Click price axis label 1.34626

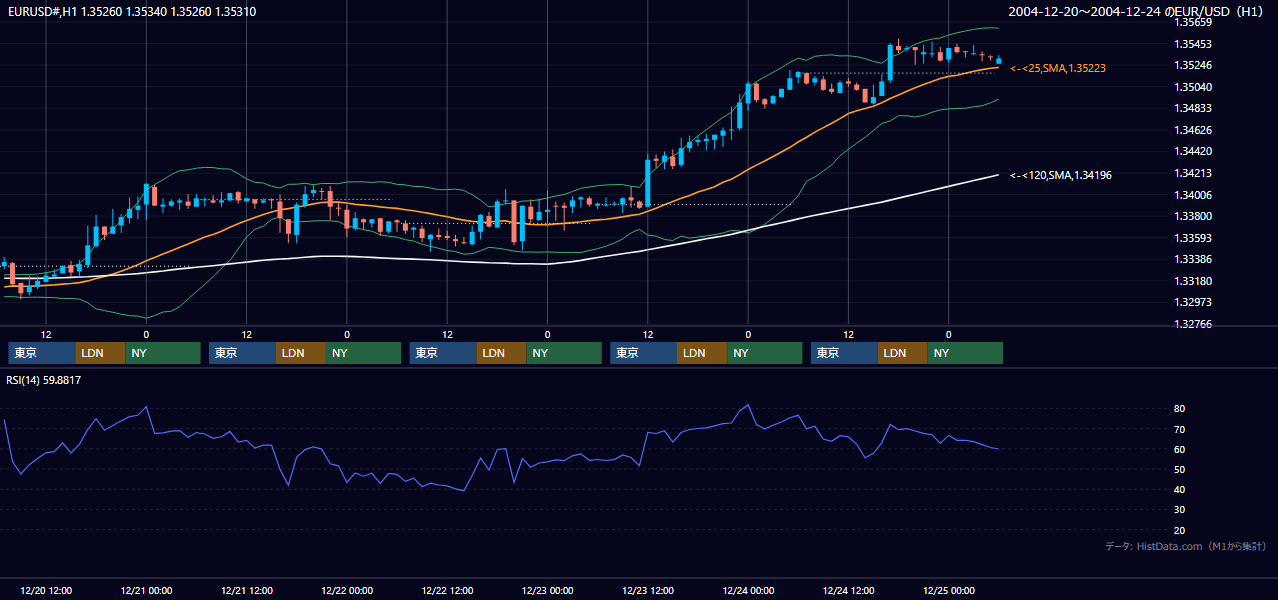[1193, 130]
